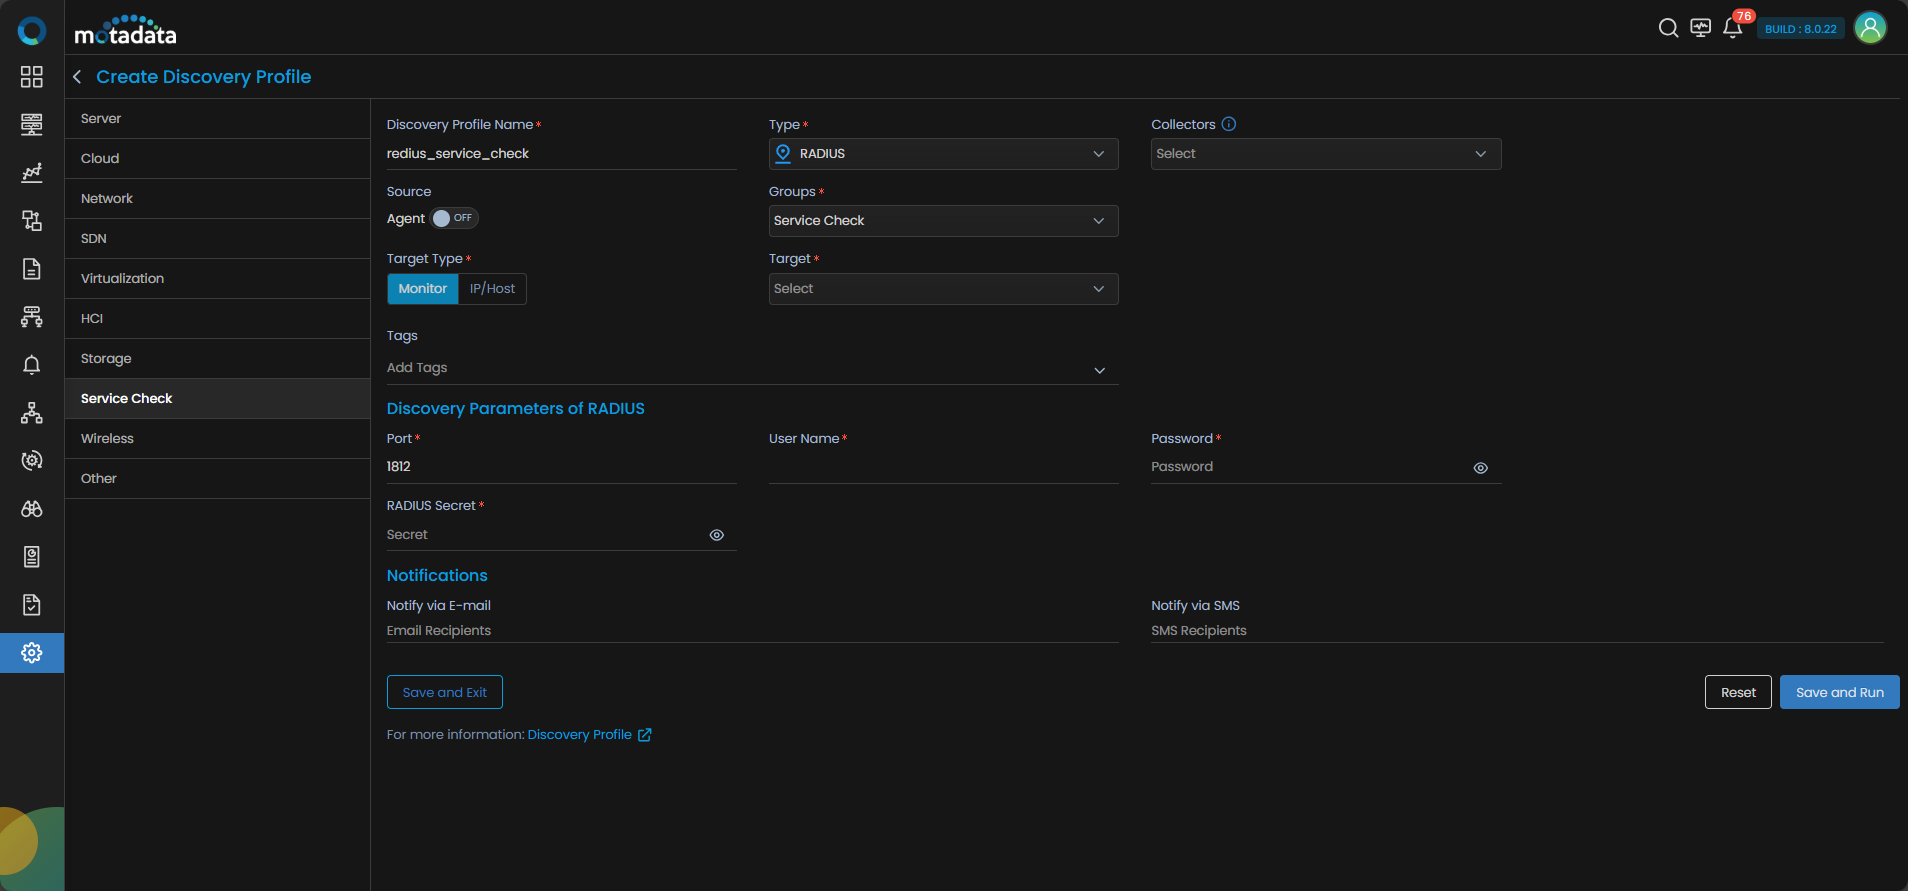Select the Server category
Image resolution: width=1908 pixels, height=891 pixels.
(217, 119)
